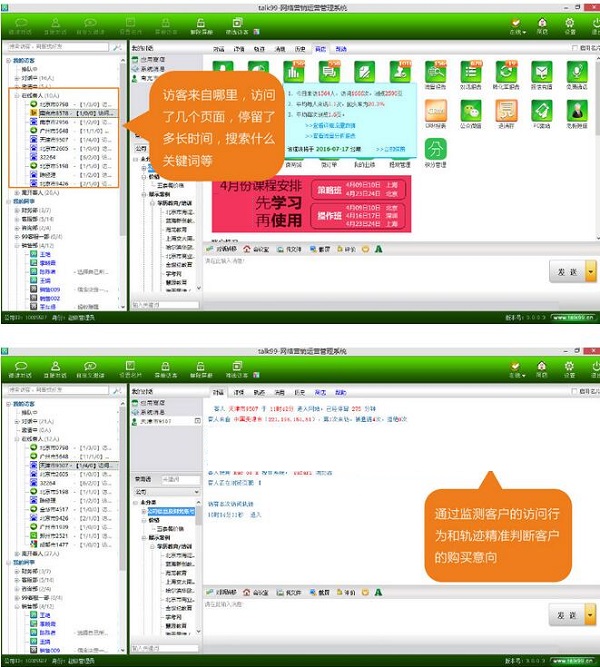The image size is (600, 667).
Task: Click the 发送 send button in upper window
Action: (x=567, y=271)
